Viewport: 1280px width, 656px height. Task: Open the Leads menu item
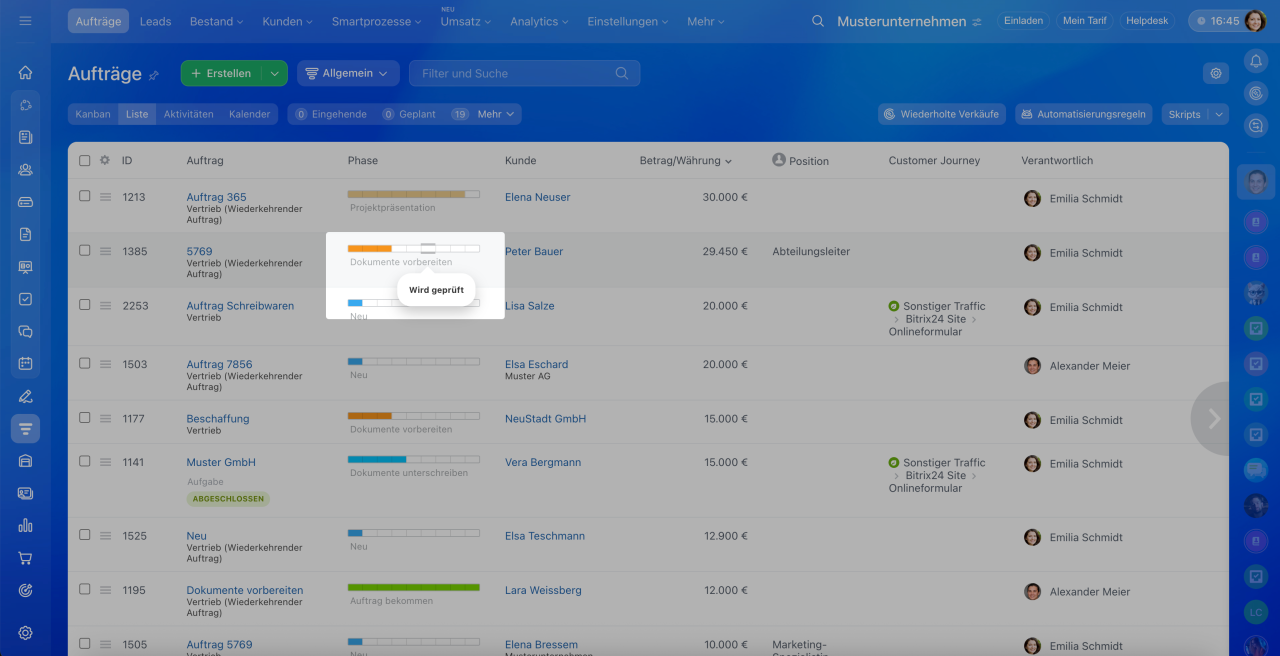[x=155, y=21]
